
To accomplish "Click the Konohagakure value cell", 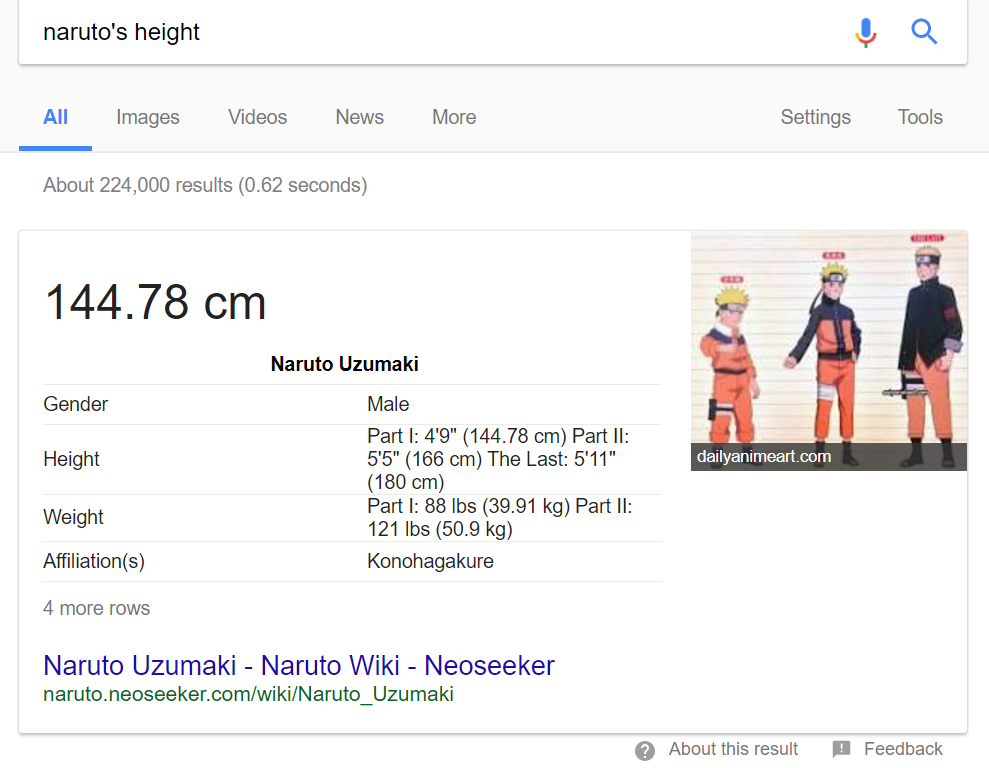I will click(x=430, y=561).
